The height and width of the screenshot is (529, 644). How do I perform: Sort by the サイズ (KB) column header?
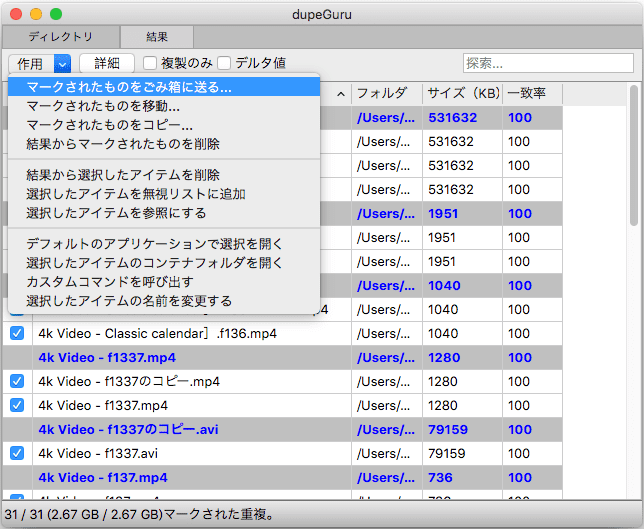[x=462, y=93]
